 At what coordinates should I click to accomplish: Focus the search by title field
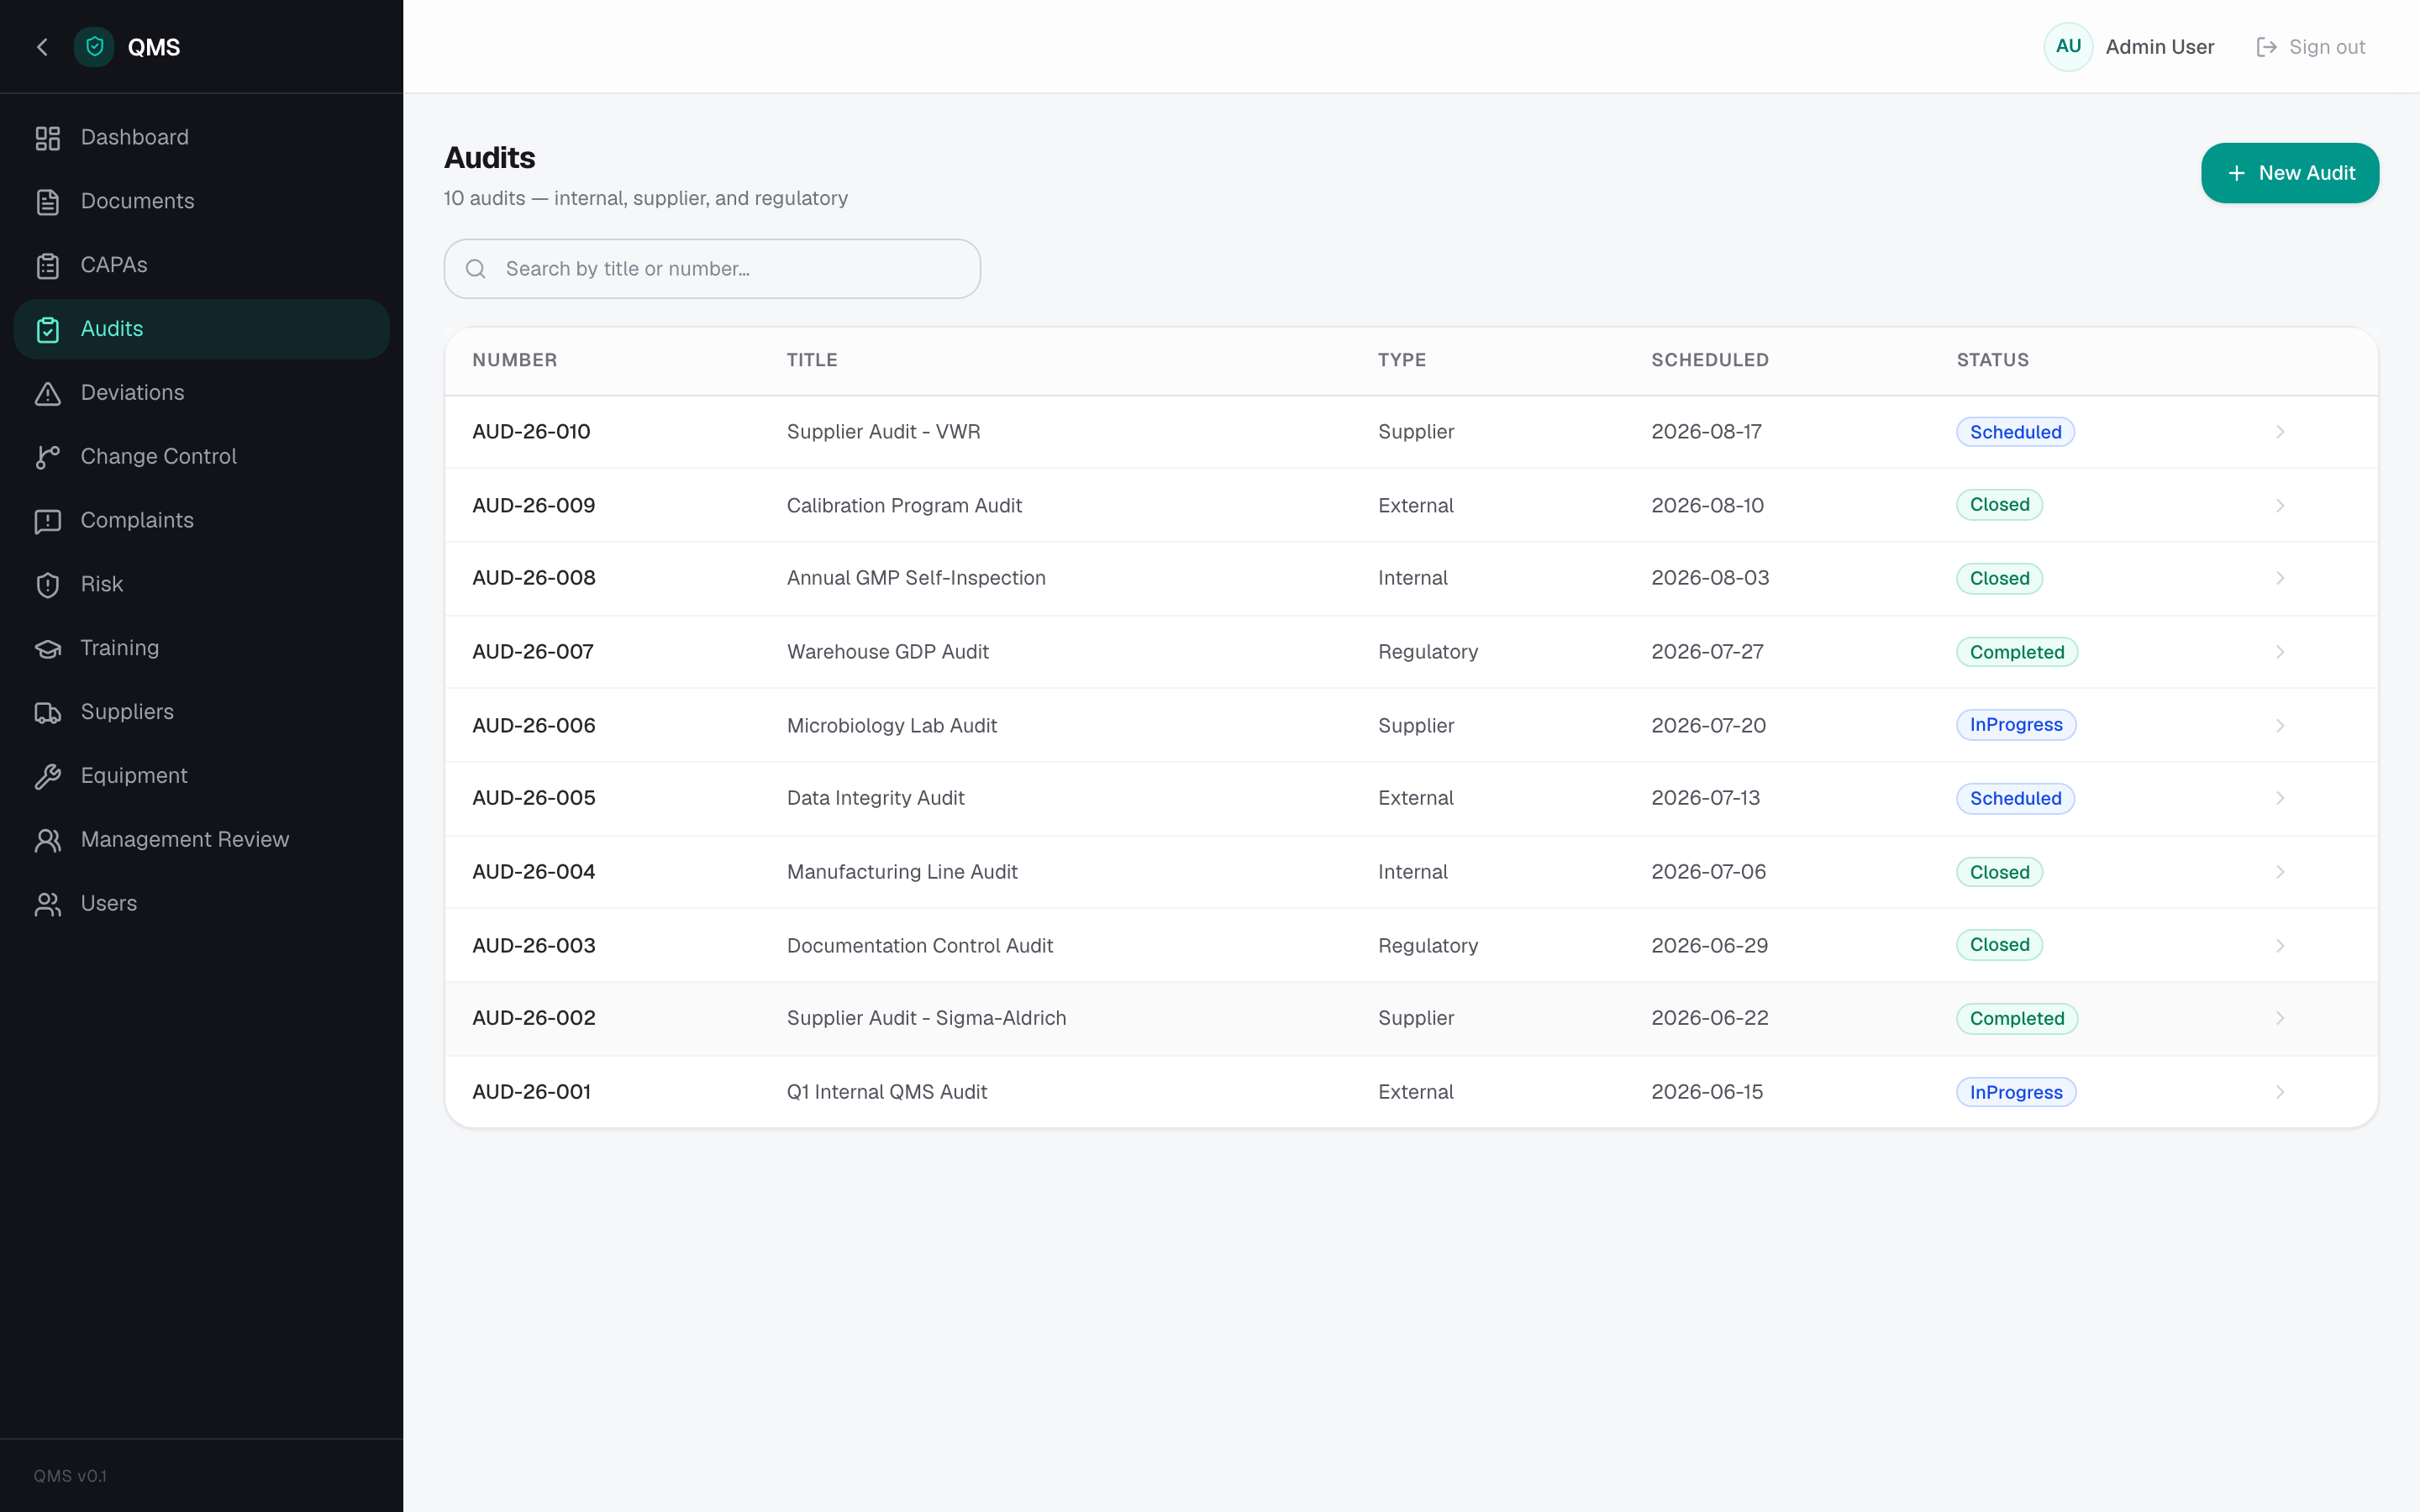712,269
